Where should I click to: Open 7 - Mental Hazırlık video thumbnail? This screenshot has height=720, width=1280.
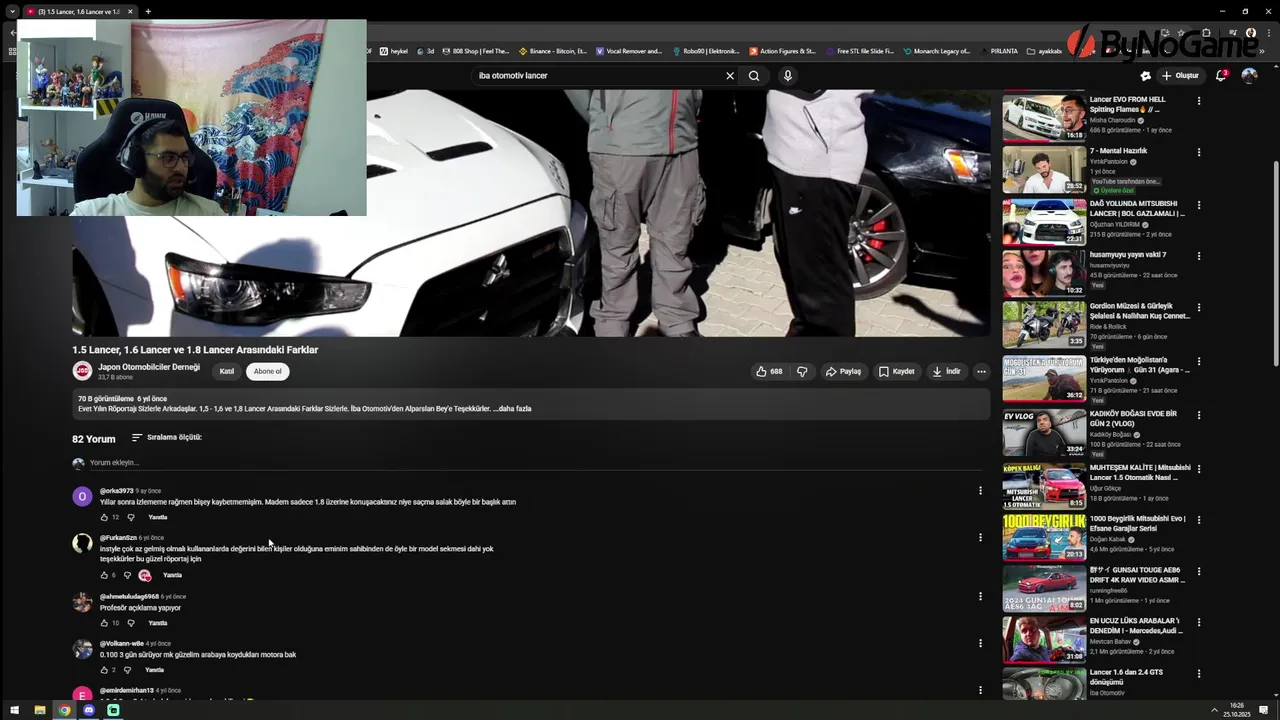tap(1044, 169)
